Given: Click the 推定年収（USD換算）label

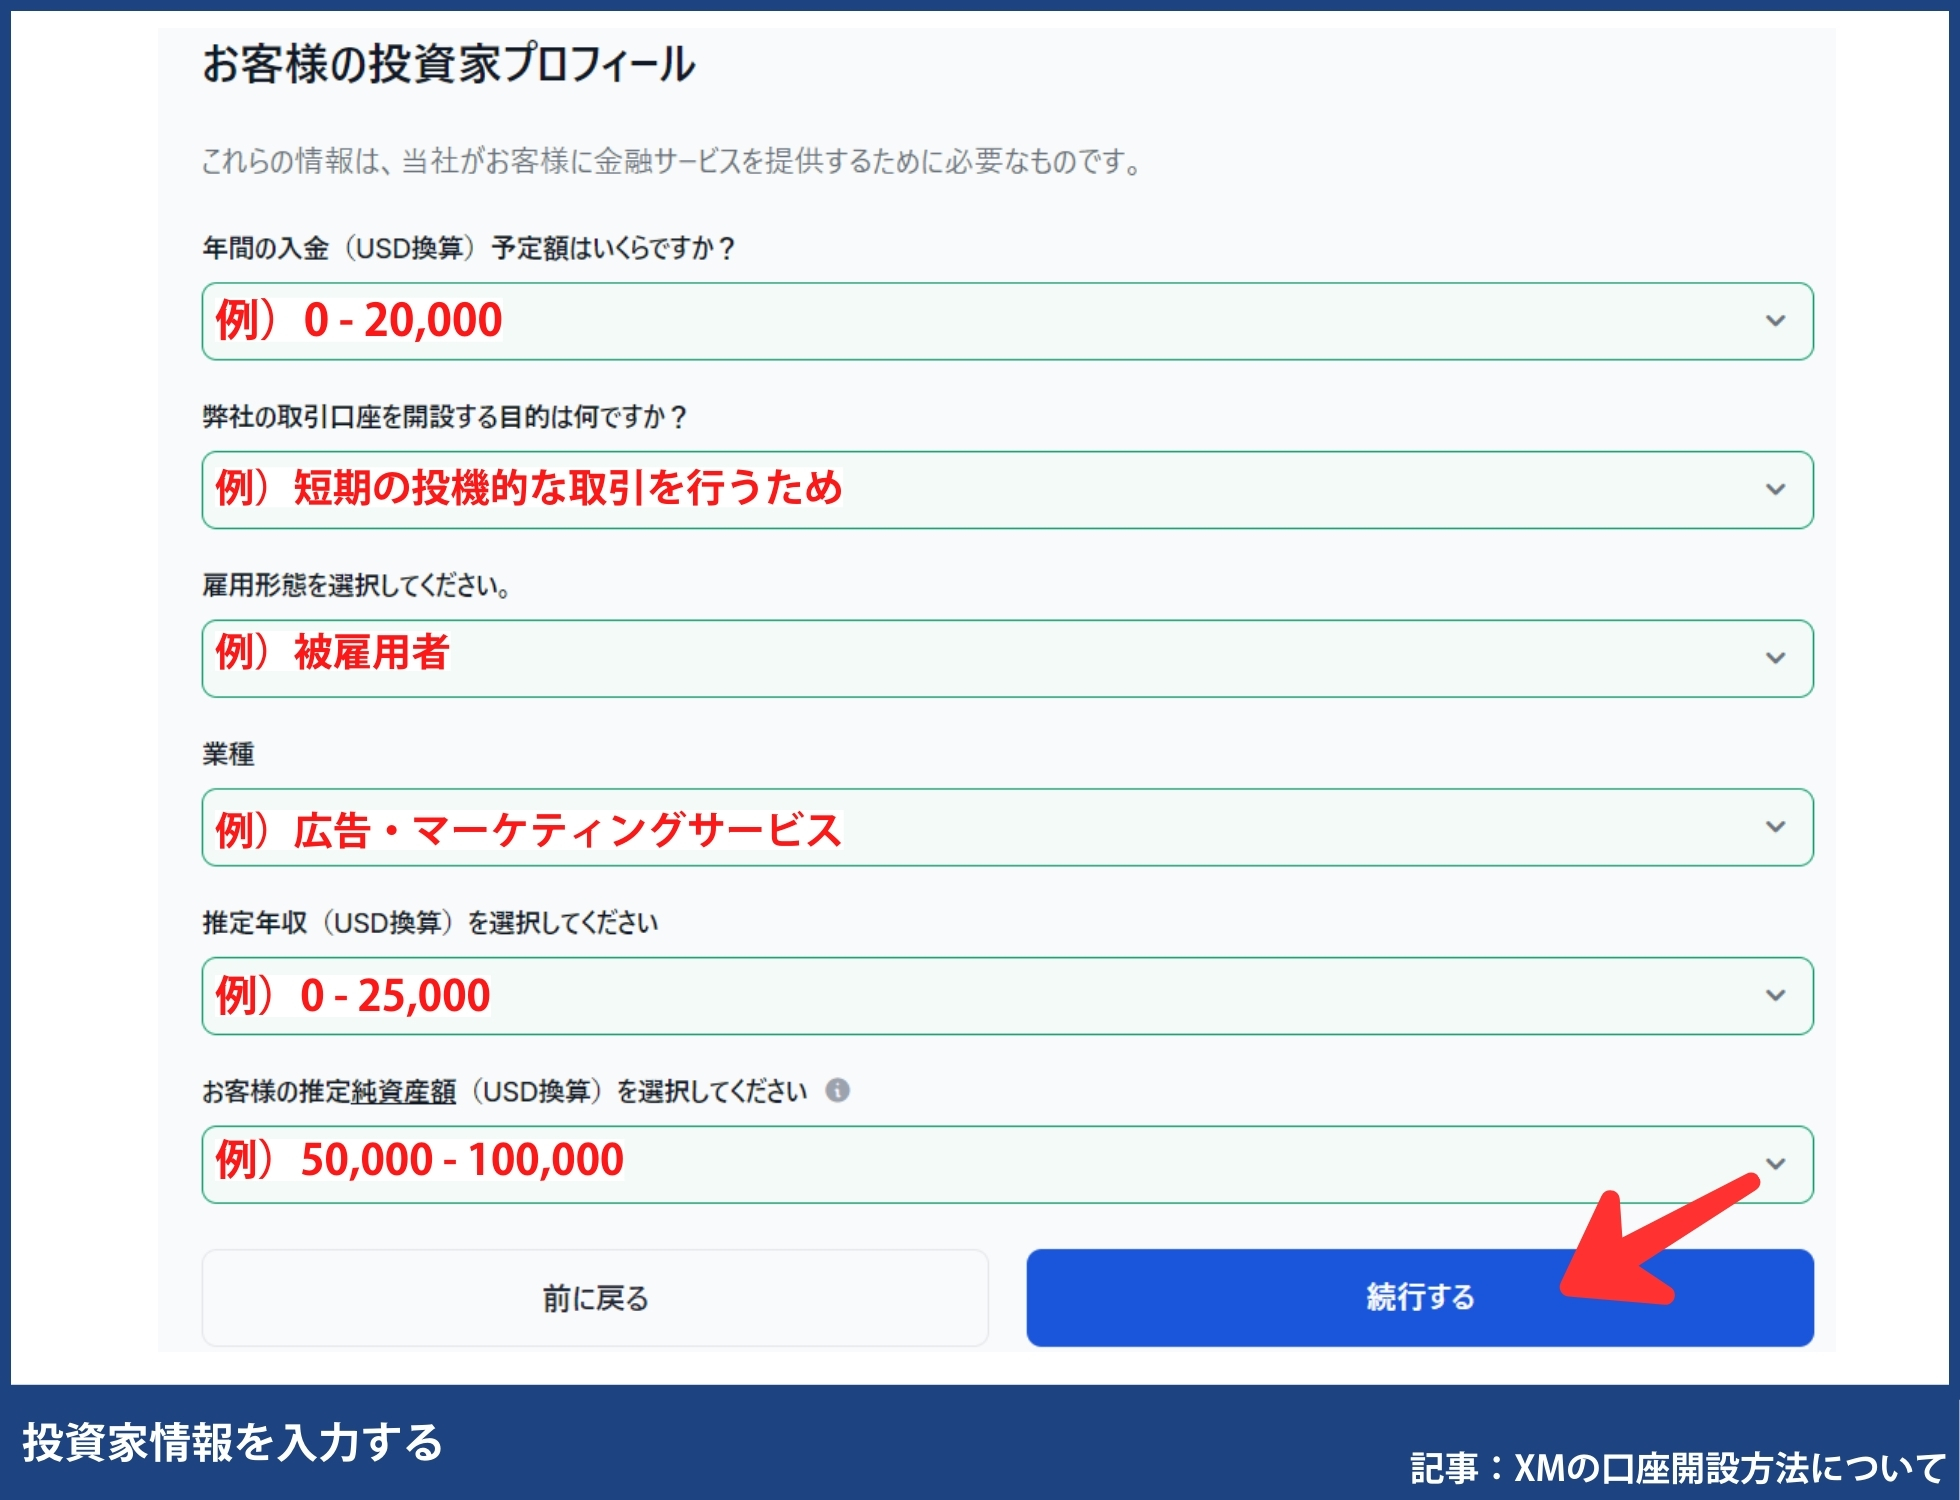Looking at the screenshot, I should [x=430, y=922].
